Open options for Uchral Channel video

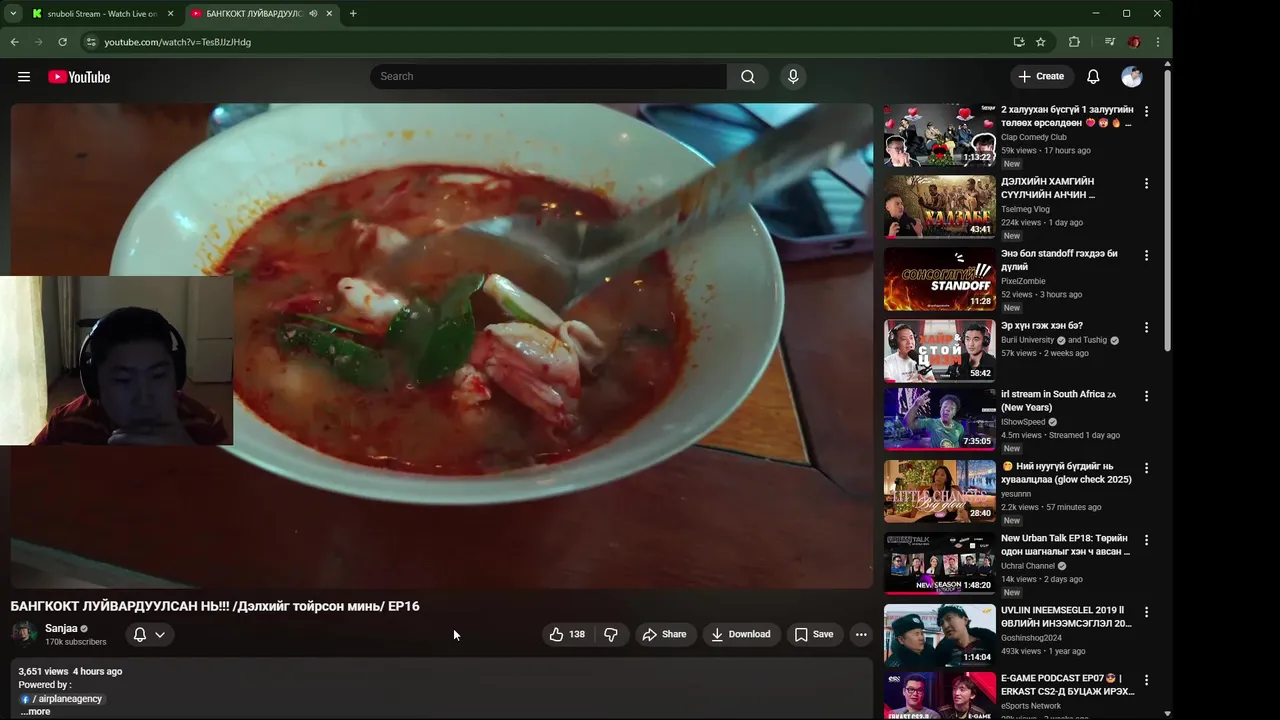click(x=1146, y=540)
